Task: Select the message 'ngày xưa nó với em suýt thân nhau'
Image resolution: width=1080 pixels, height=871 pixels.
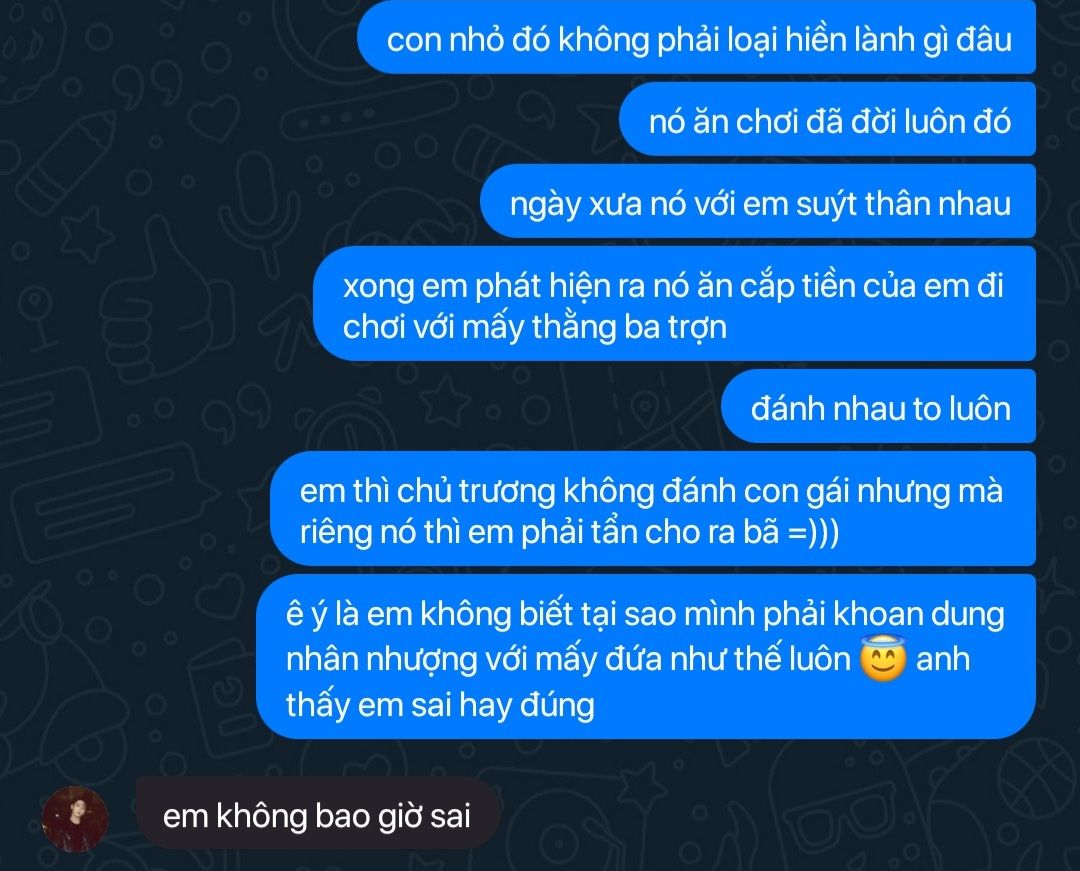Action: click(x=758, y=202)
